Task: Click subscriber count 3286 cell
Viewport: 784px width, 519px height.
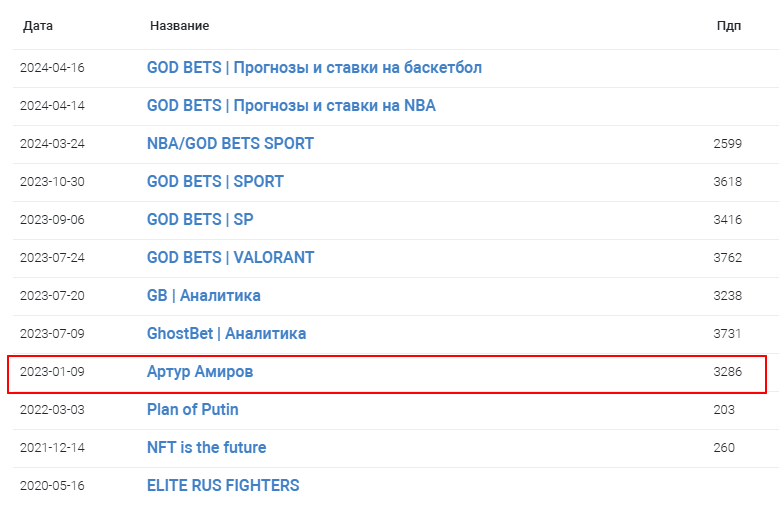Action: pos(728,372)
